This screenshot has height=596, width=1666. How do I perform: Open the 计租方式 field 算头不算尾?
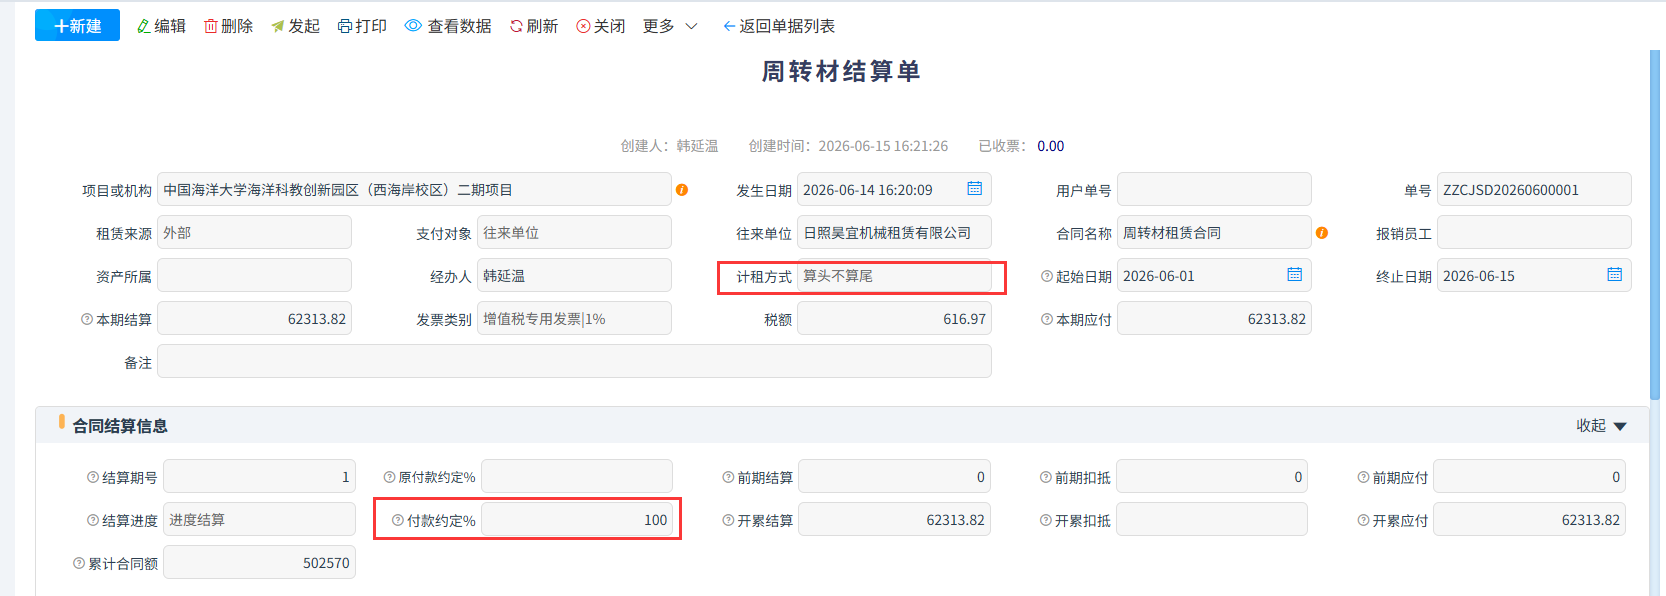coord(894,275)
